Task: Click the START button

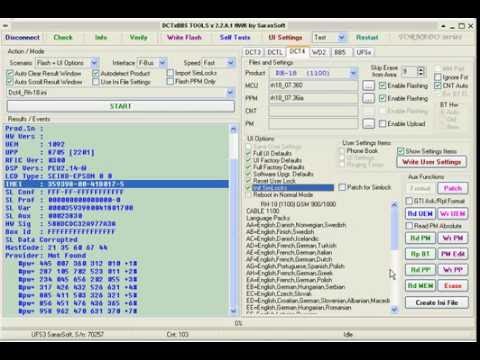Action: point(121,106)
